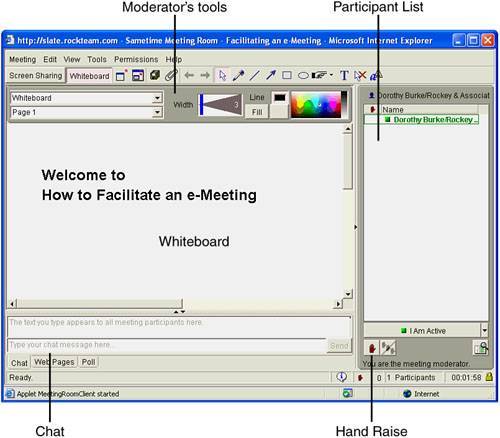Adjust the line Width slider
500x438 pixels.
click(x=221, y=105)
